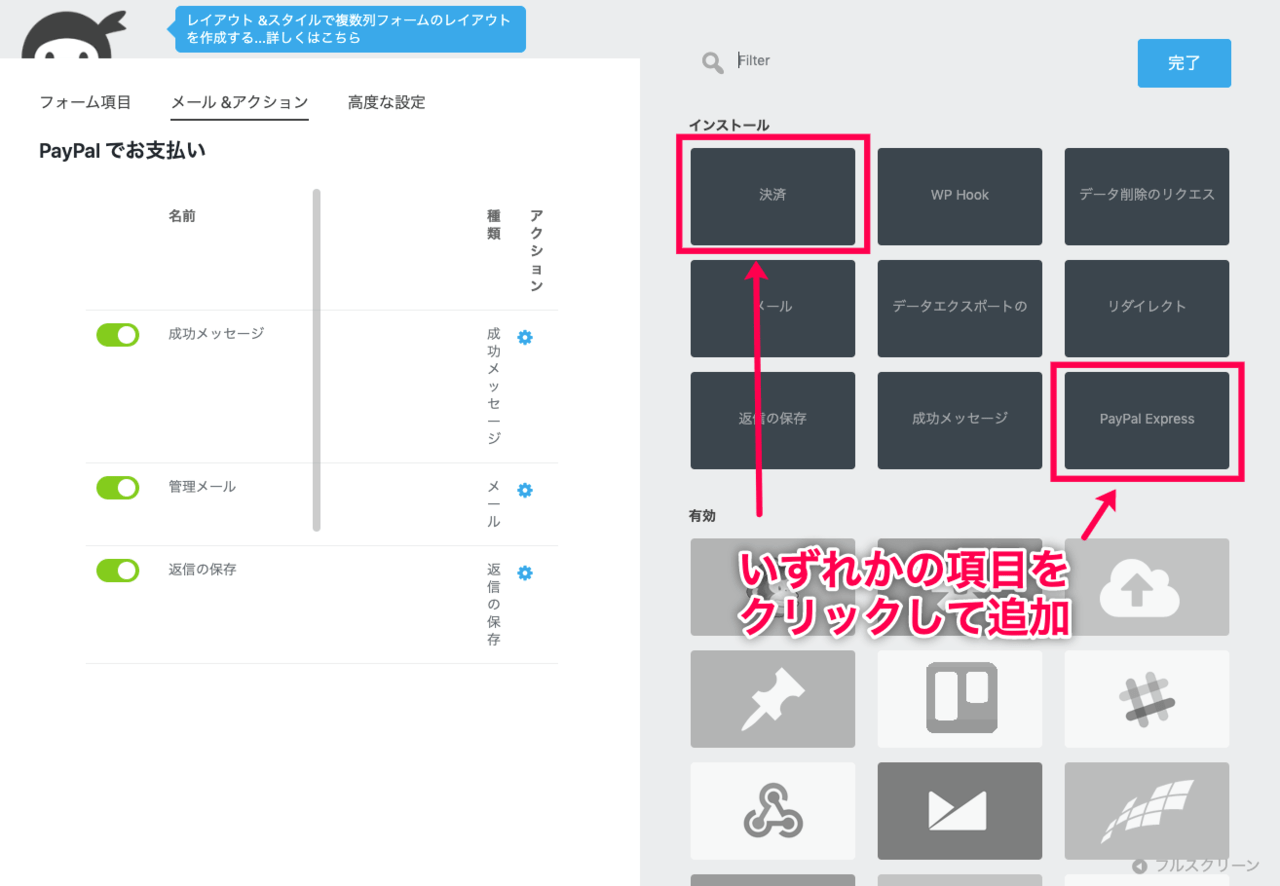Viewport: 1280px width, 886px height.
Task: Add the データエクスポートの action
Action: pos(959,308)
